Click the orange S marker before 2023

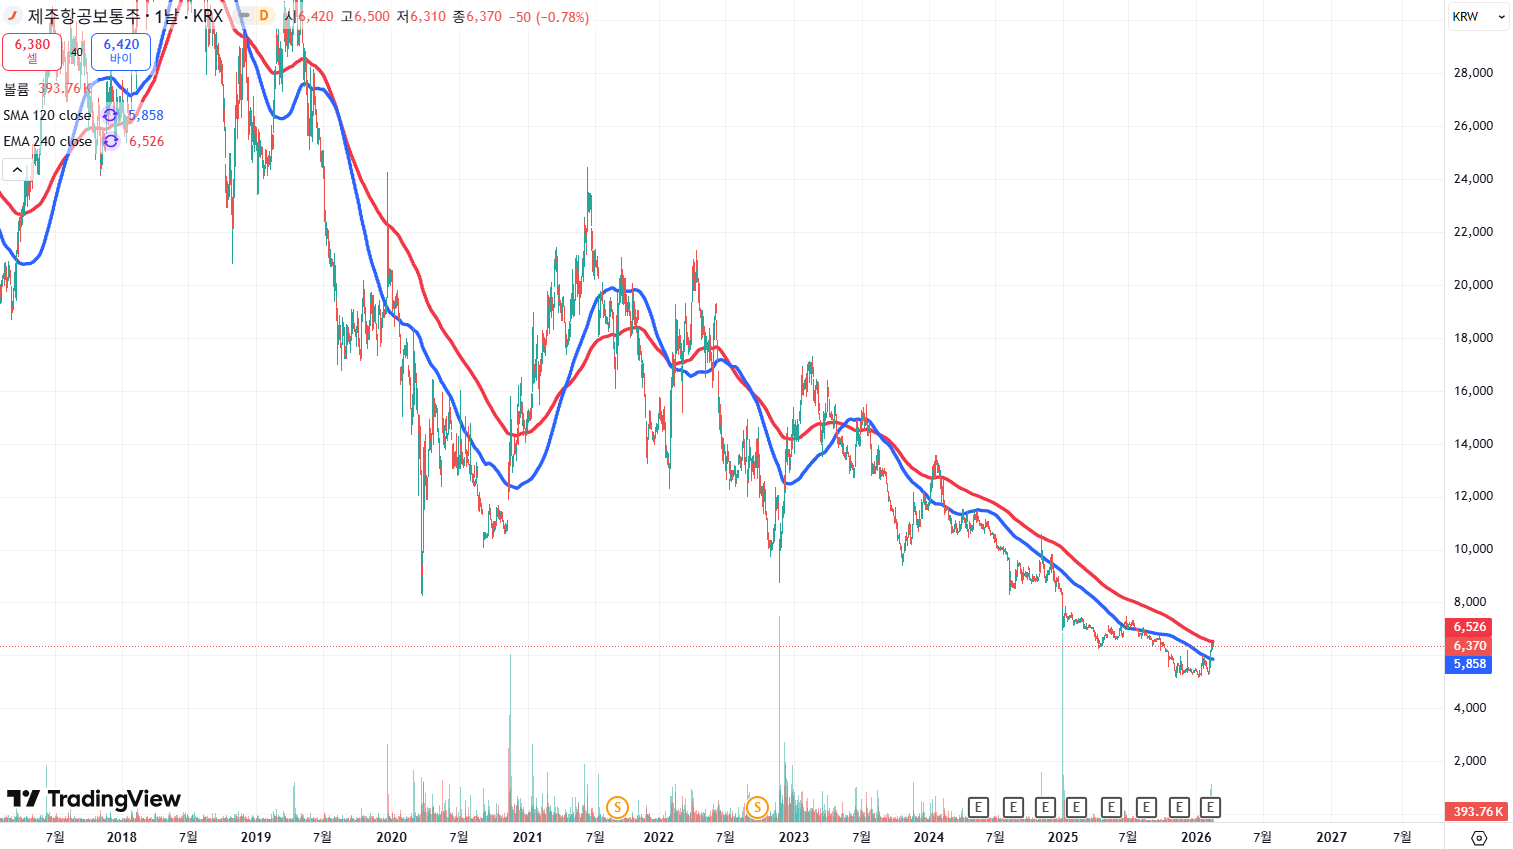click(757, 807)
